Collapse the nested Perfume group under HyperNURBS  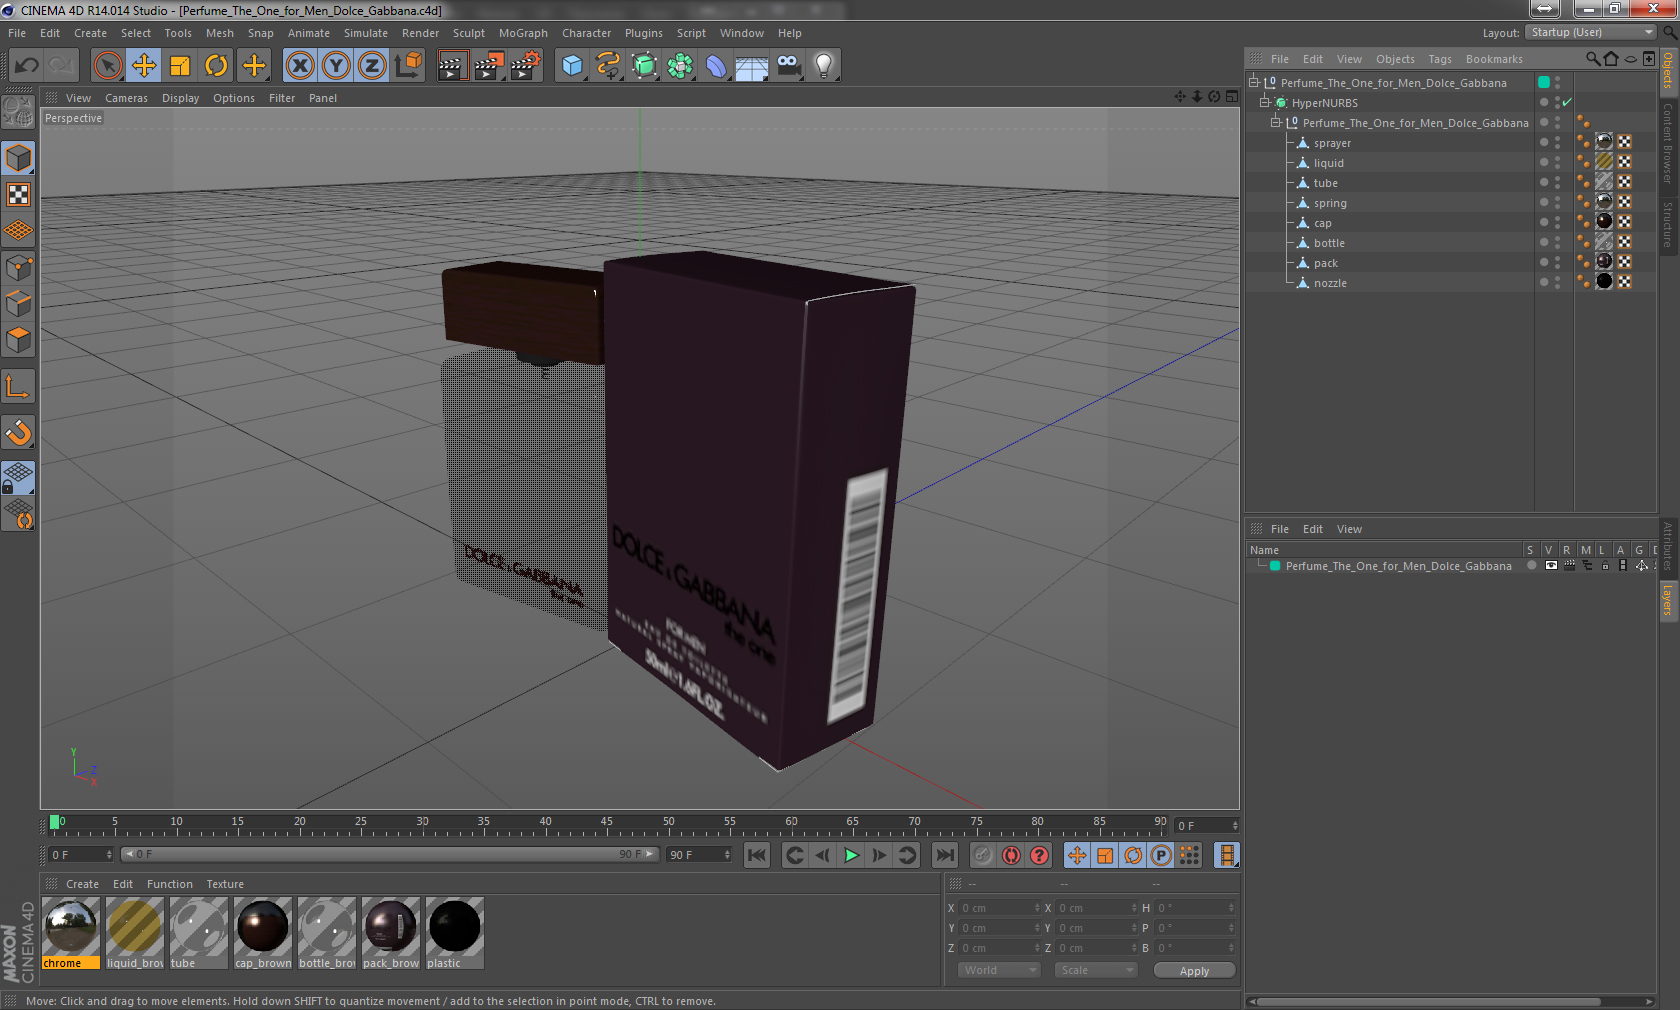[x=1276, y=123]
